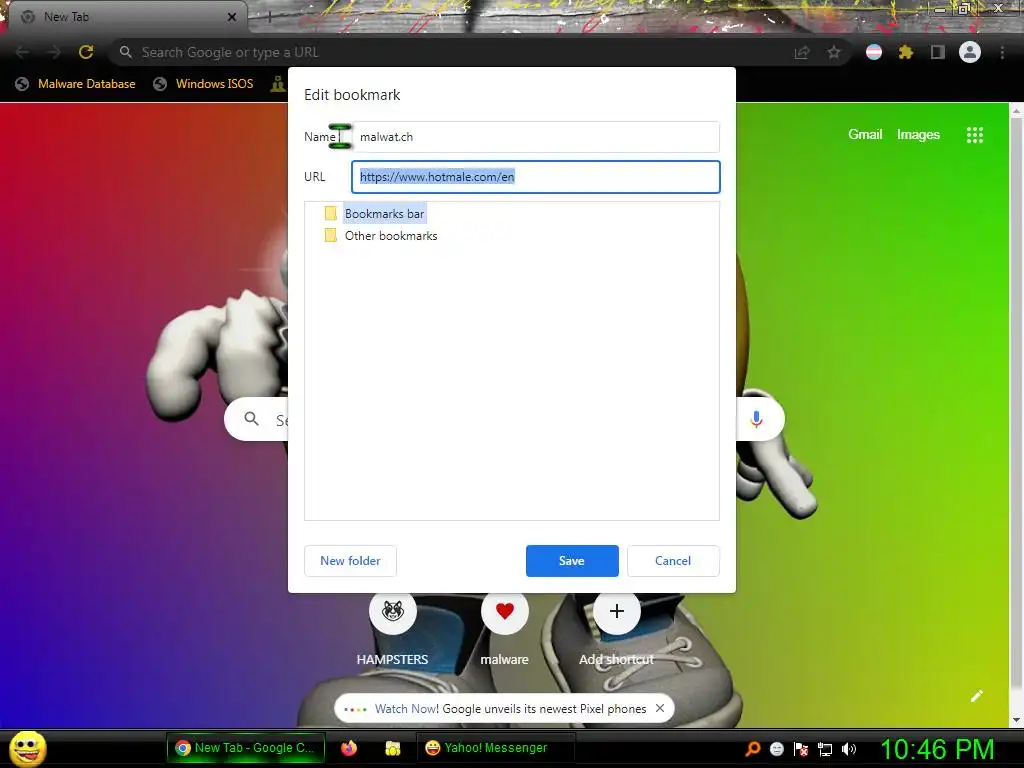
Task: Open the Extensions puzzle icon
Action: pos(905,52)
